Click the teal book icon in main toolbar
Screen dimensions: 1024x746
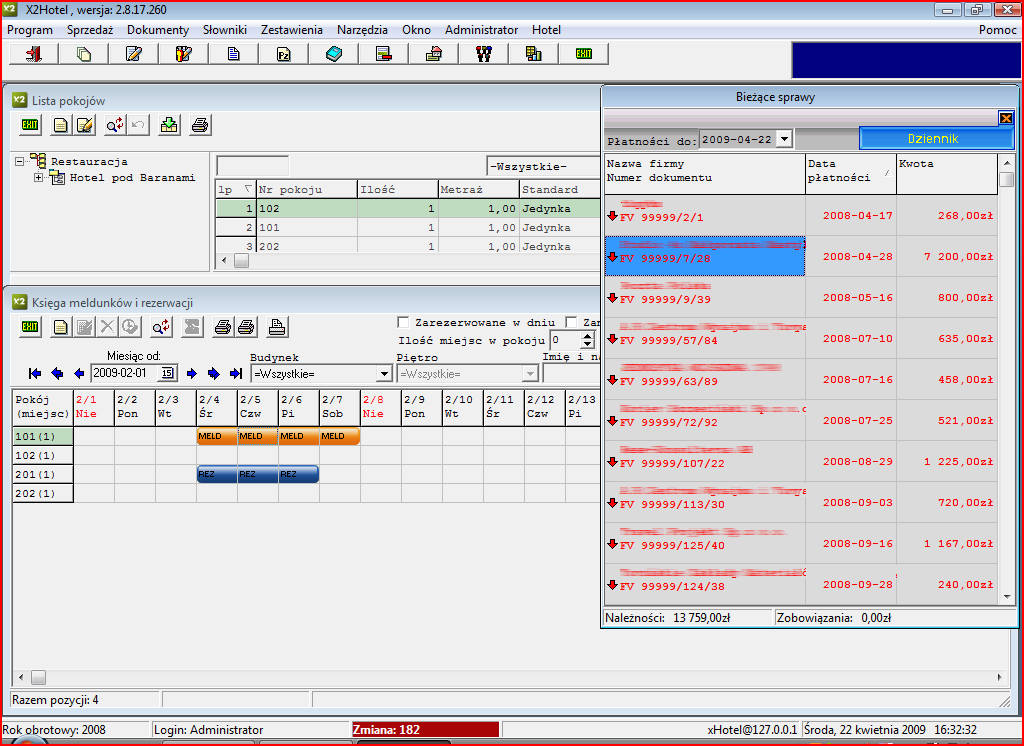[x=334, y=54]
